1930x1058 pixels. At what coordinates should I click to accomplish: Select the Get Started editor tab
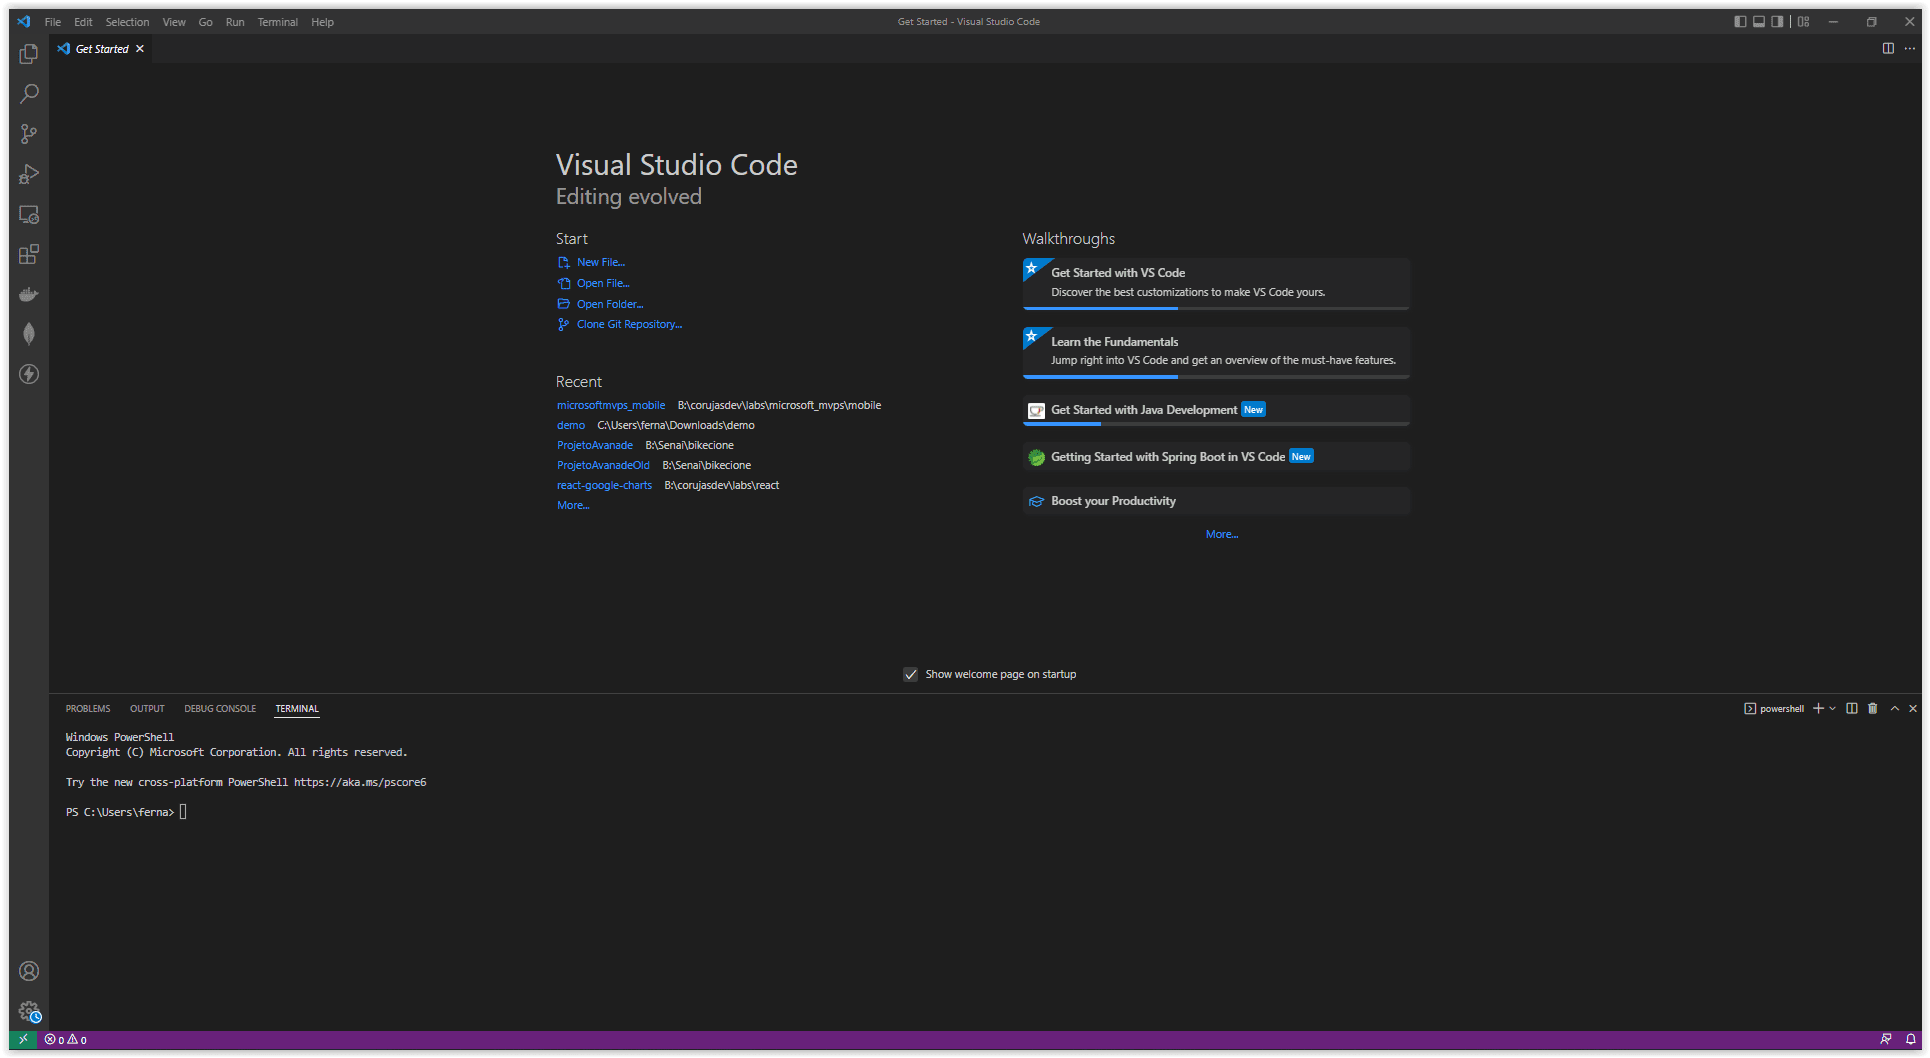(x=102, y=48)
